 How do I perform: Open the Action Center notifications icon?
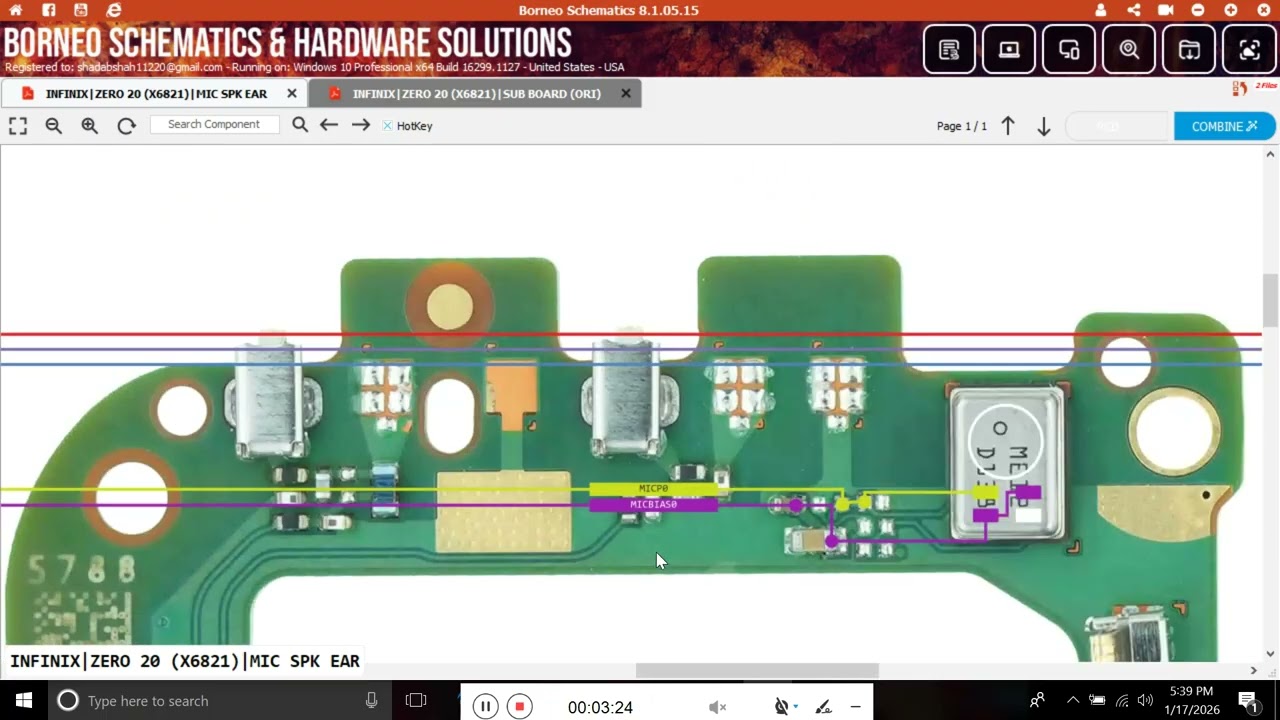coord(1247,700)
